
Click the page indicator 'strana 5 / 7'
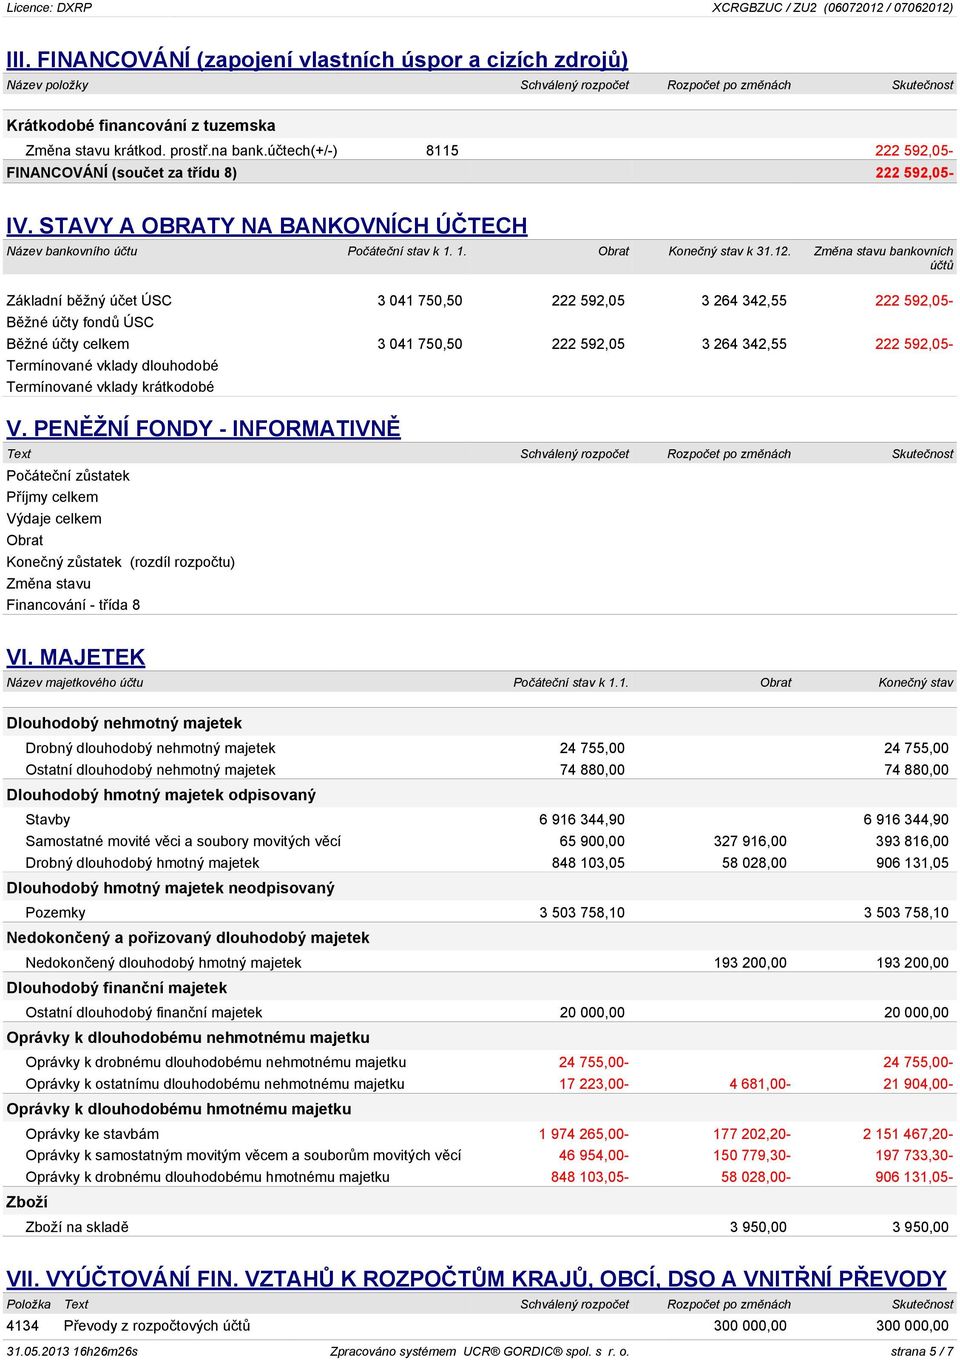[922, 1351]
